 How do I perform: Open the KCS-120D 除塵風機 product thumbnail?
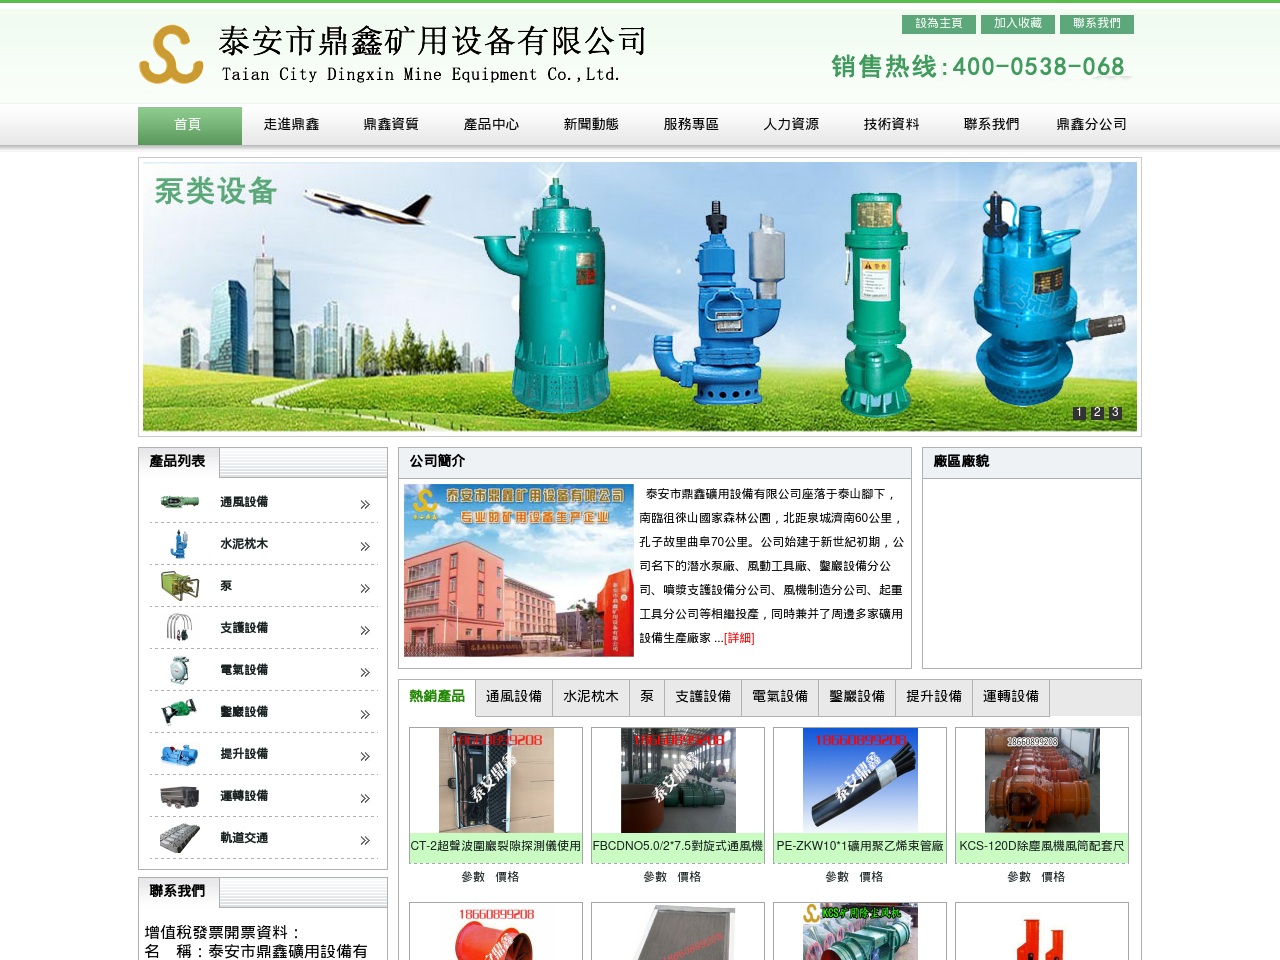pyautogui.click(x=1042, y=781)
